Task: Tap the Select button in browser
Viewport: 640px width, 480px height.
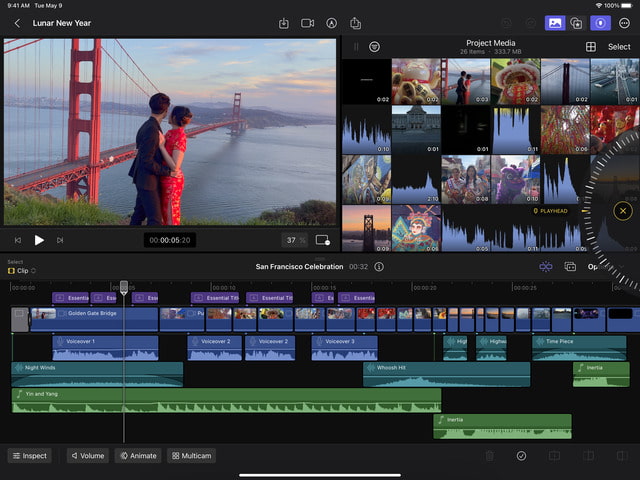Action: click(619, 47)
